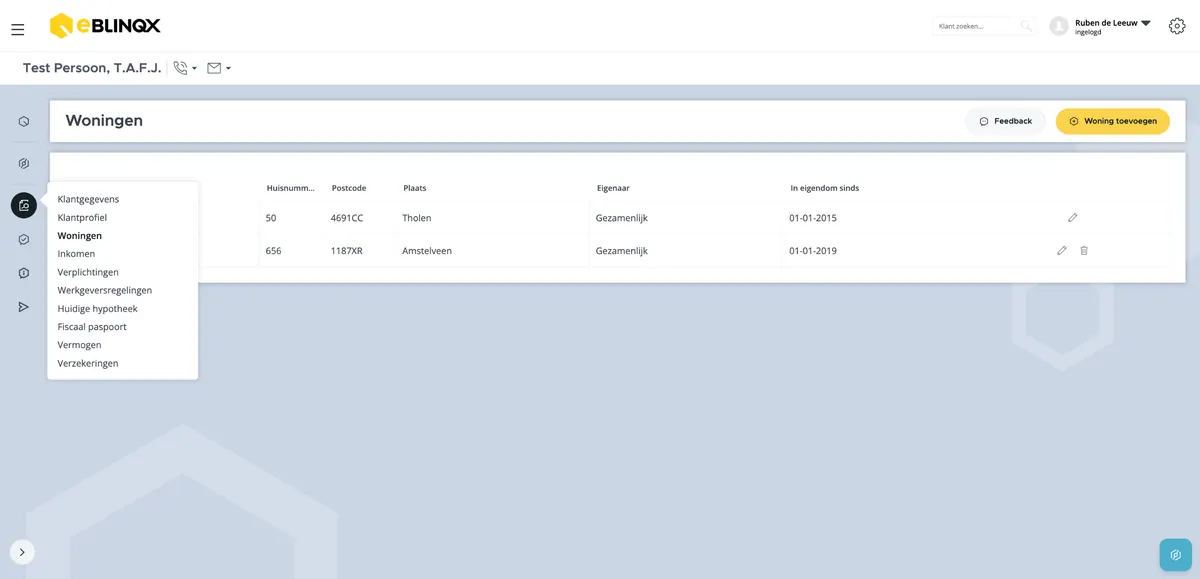Open Verzekeringen menu item
Image resolution: width=1200 pixels, height=579 pixels.
88,363
